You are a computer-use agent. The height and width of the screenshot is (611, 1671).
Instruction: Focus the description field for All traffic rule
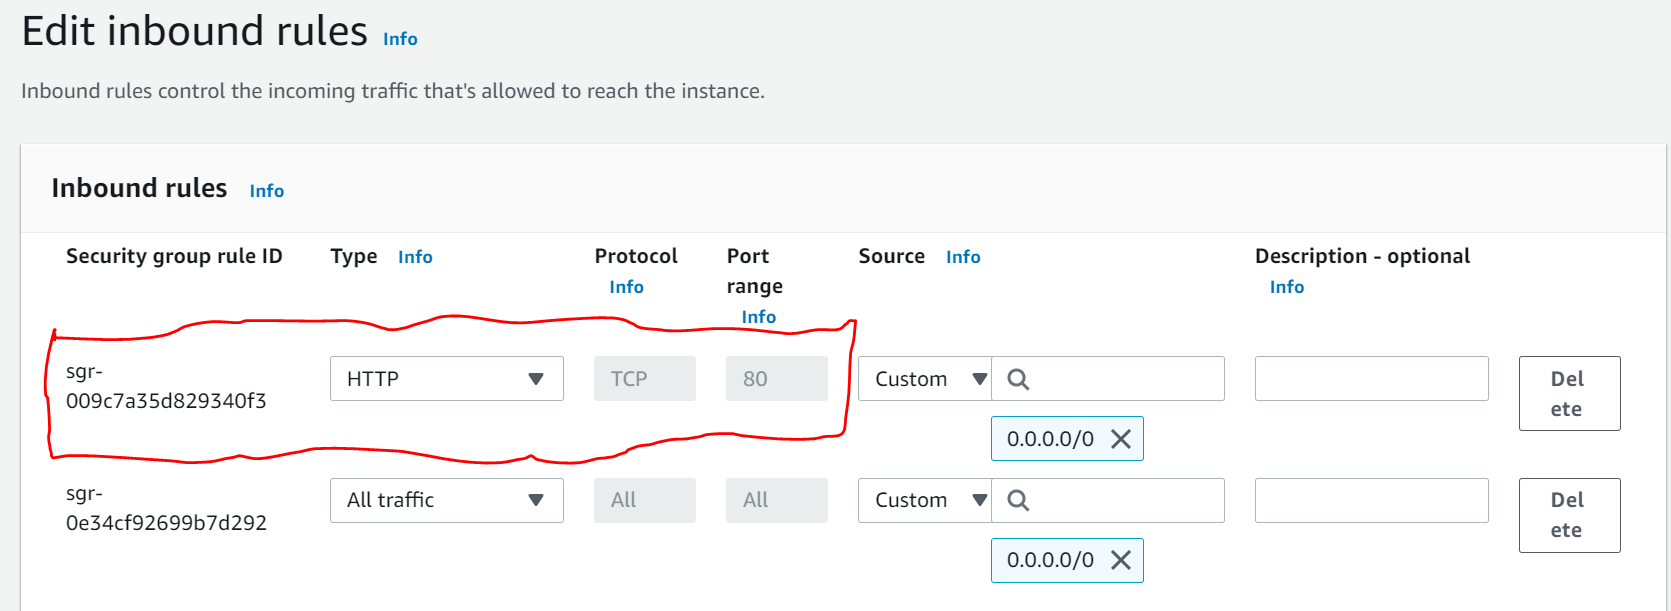(1372, 500)
